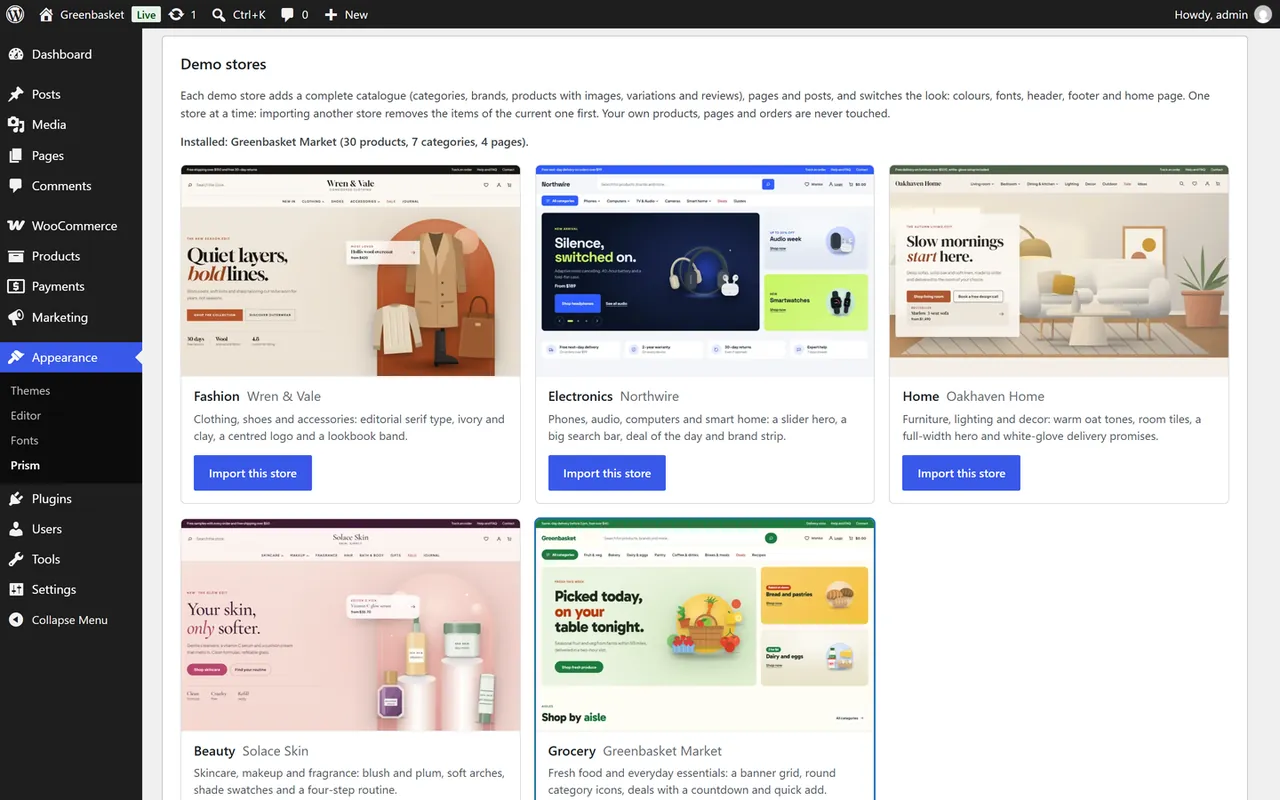Open the Prism submenu item

(25, 465)
